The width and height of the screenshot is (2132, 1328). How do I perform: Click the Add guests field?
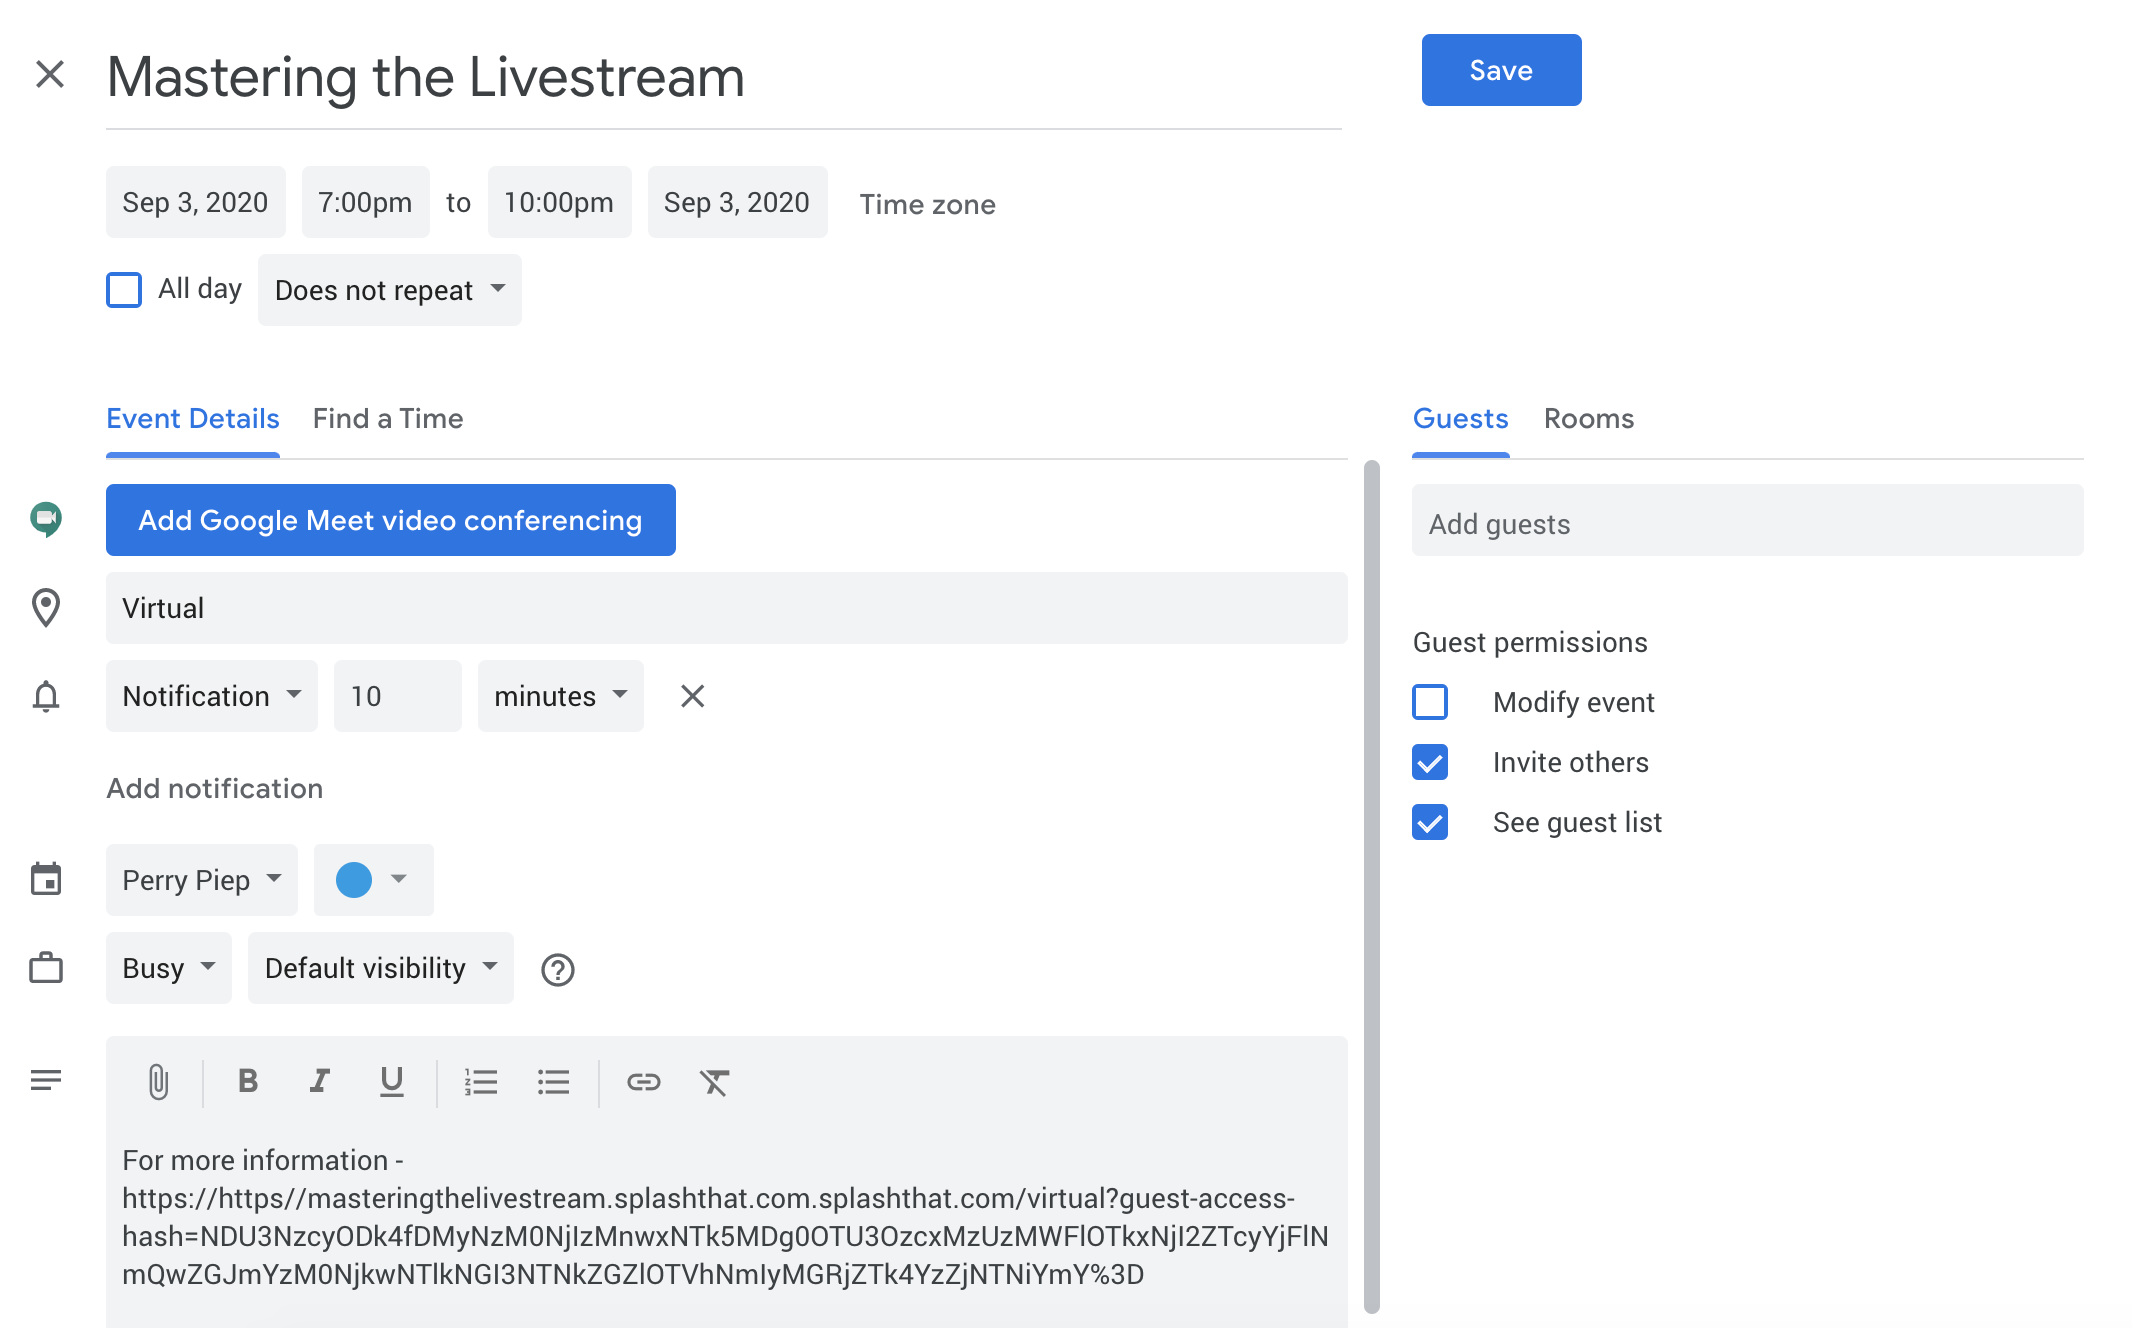click(1748, 520)
